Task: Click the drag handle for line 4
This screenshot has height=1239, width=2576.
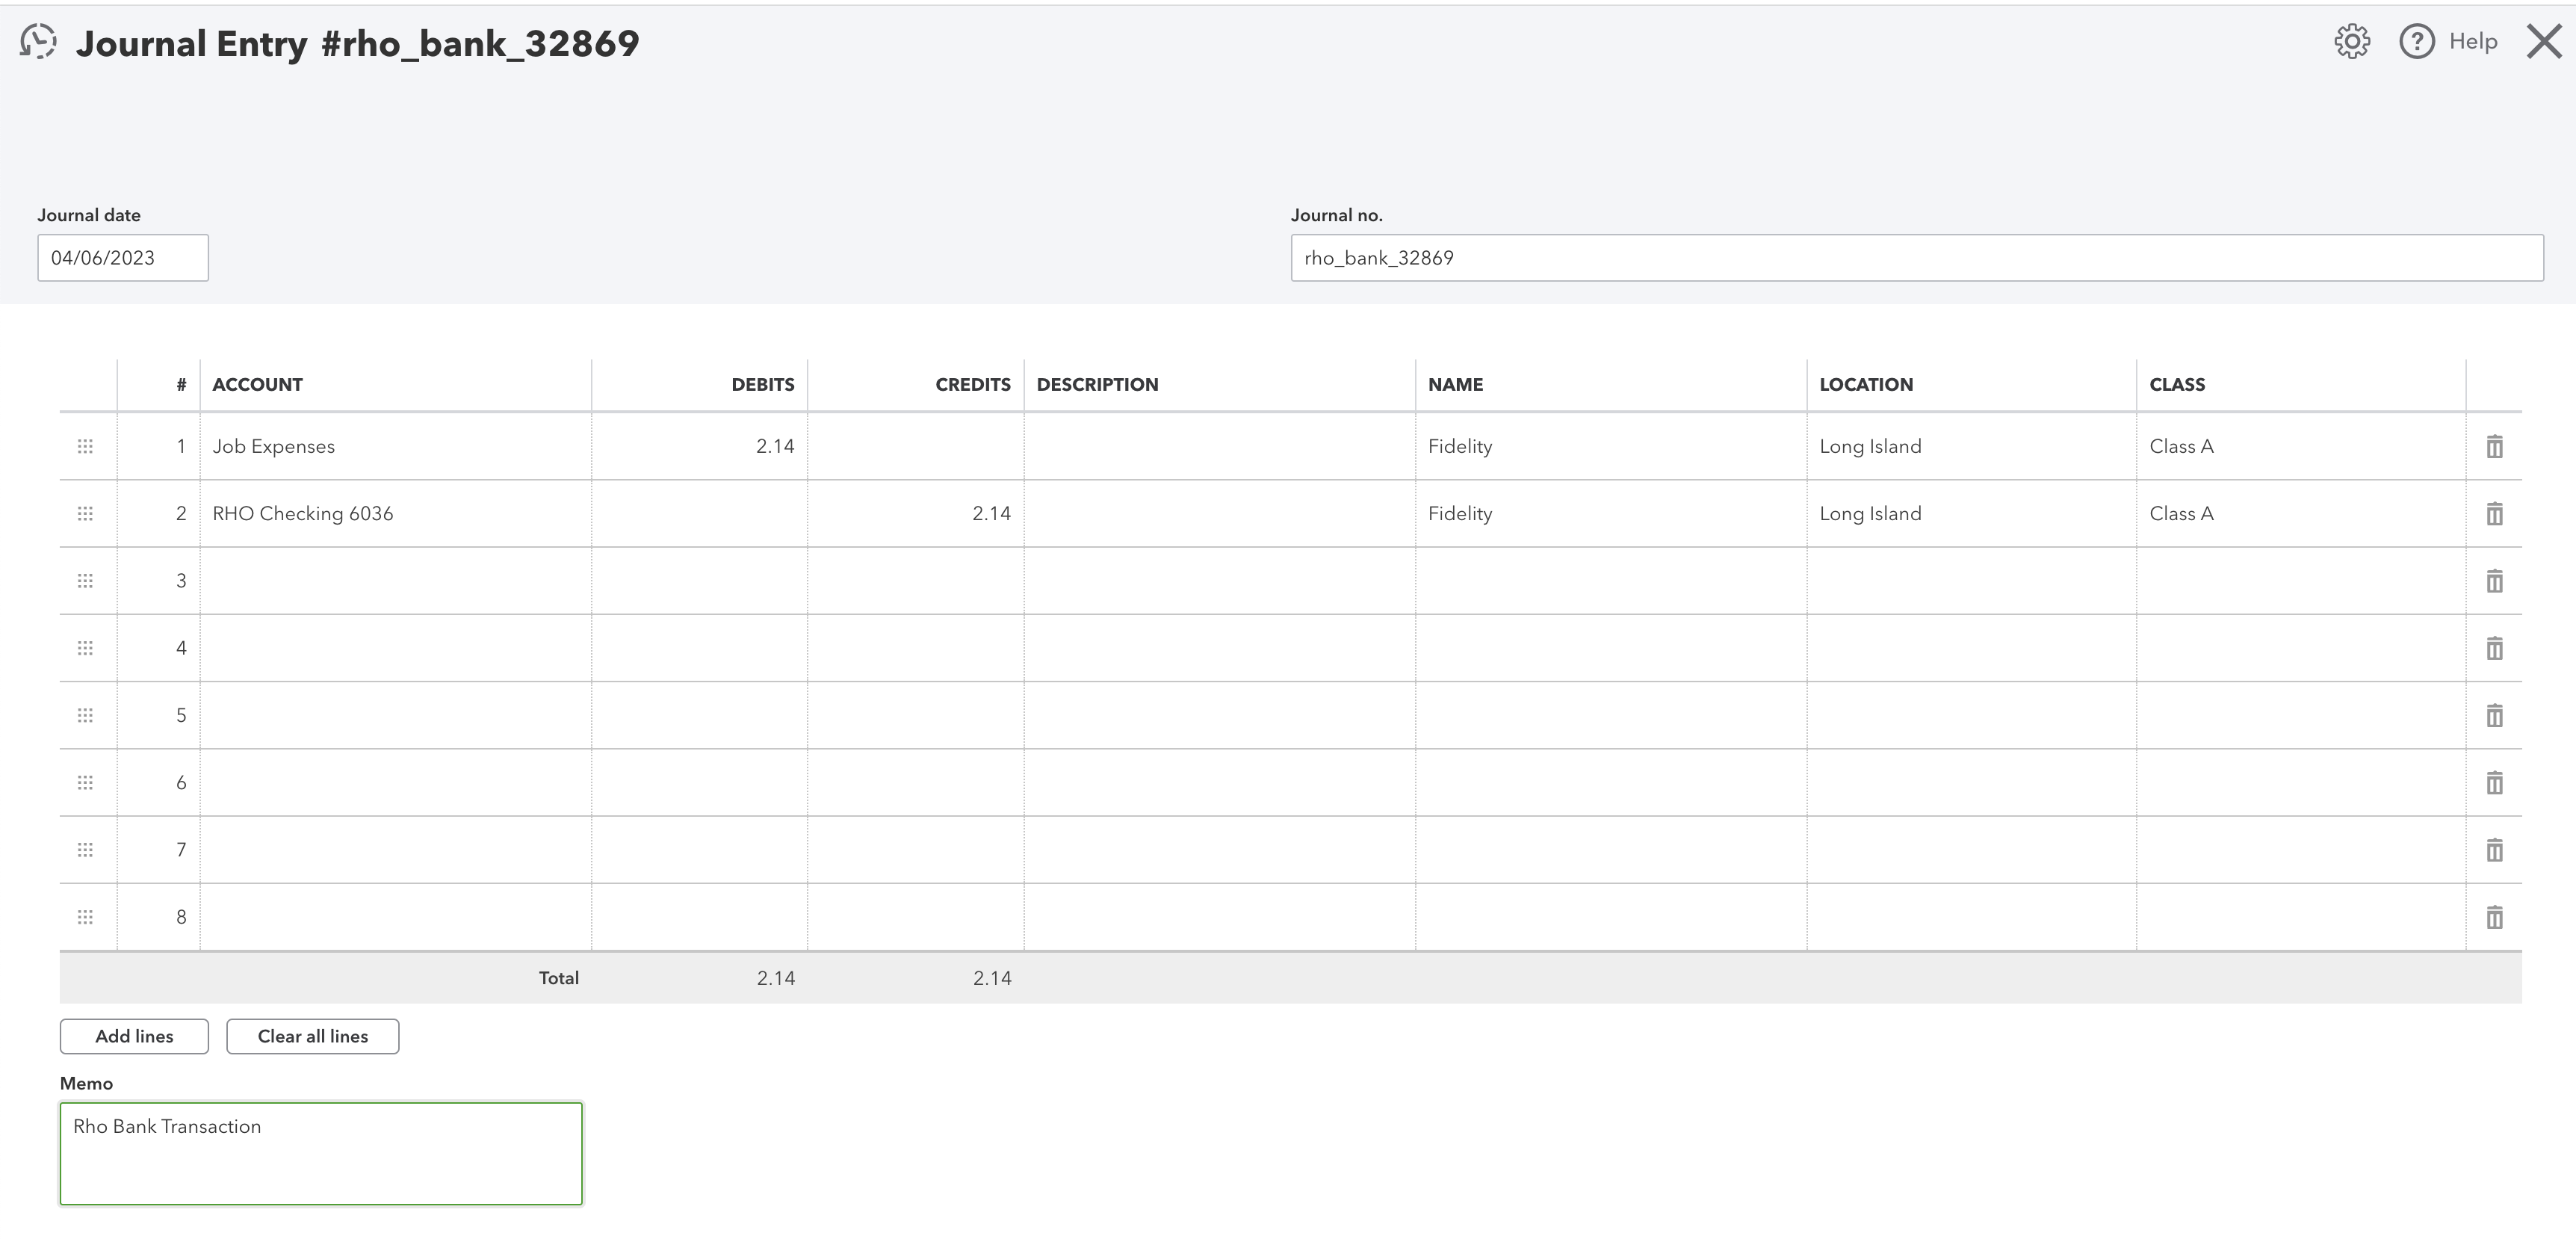Action: (x=85, y=648)
